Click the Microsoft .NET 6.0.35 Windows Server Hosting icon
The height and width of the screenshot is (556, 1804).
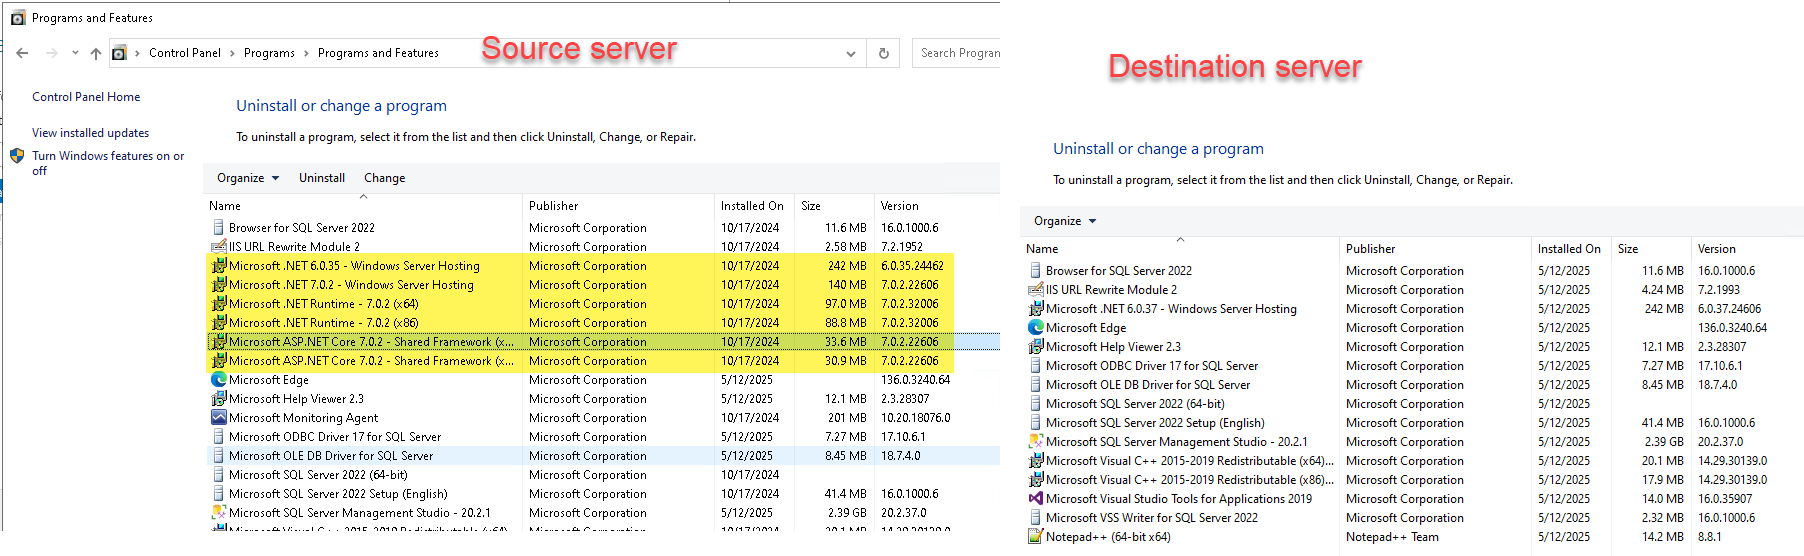pos(219,266)
